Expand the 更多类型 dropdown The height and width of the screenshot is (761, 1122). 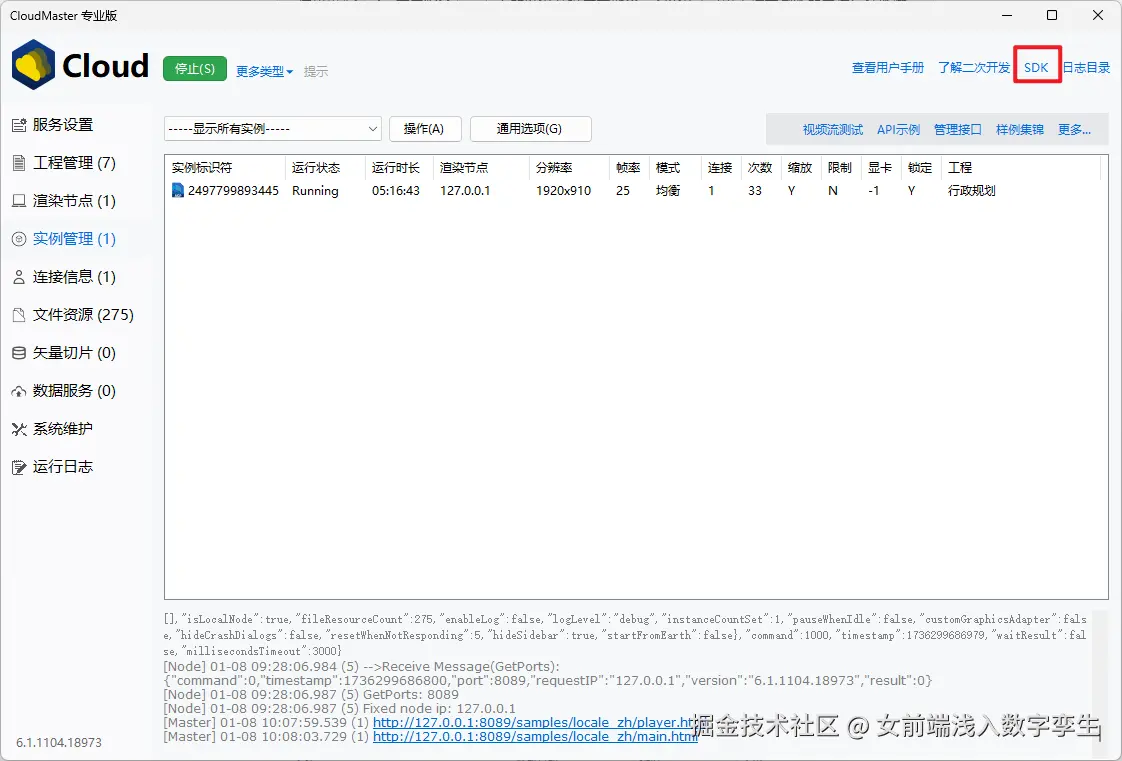265,72
